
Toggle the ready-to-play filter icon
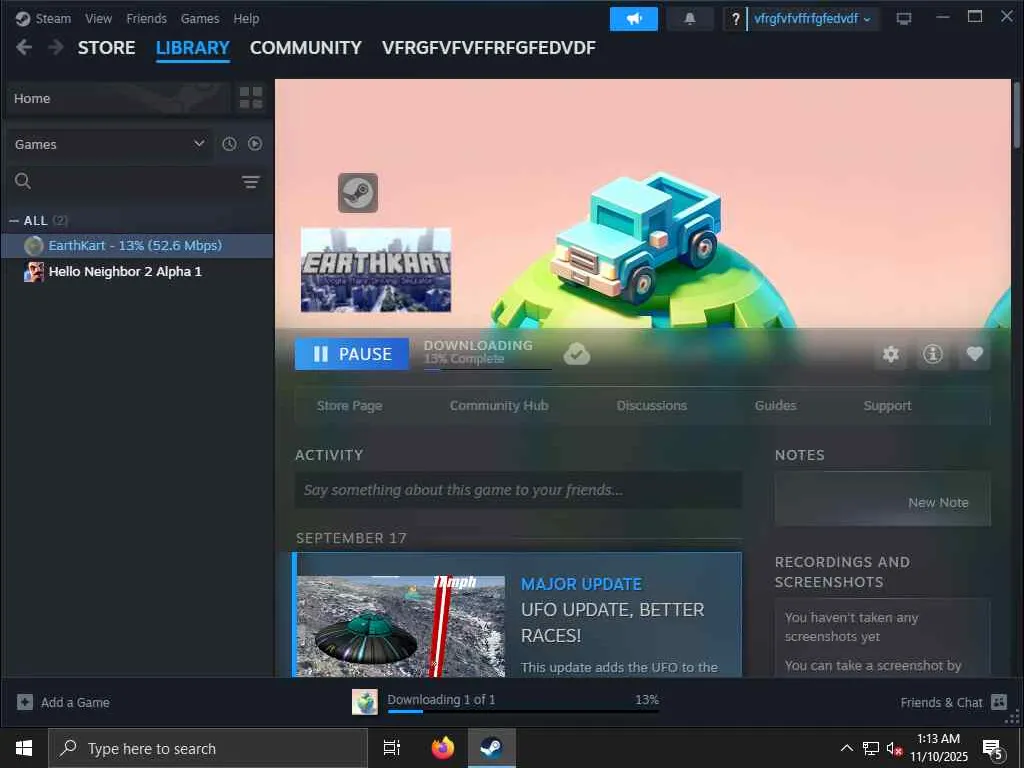point(255,144)
